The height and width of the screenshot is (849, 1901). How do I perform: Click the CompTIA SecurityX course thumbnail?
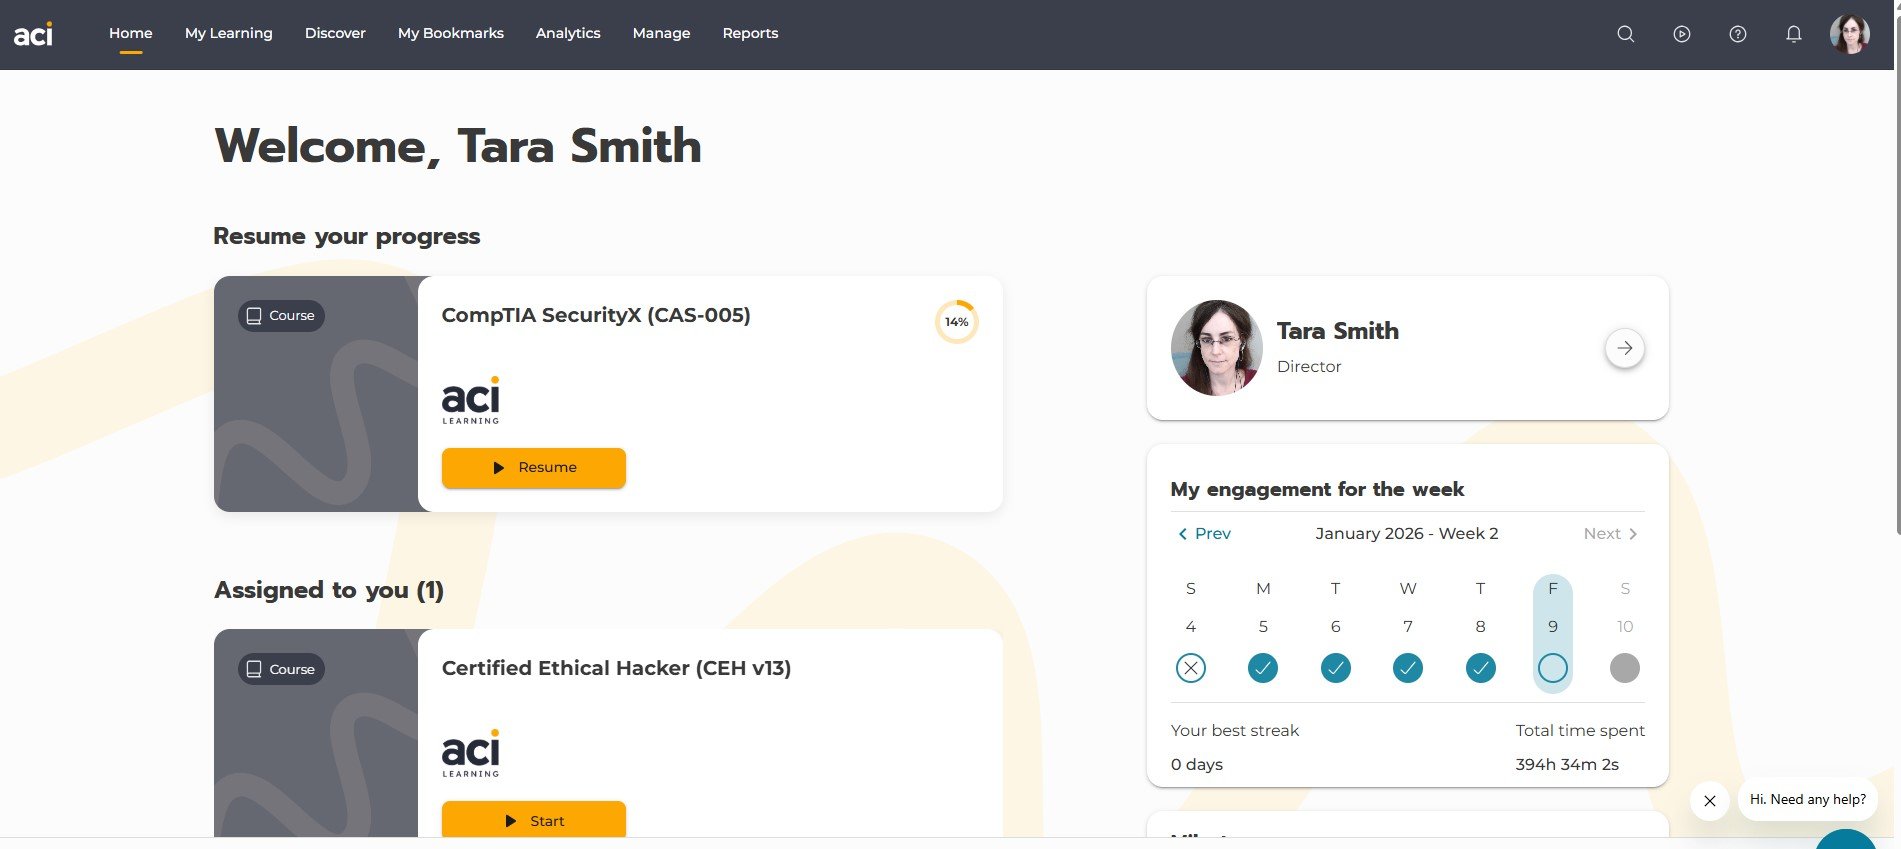click(316, 394)
